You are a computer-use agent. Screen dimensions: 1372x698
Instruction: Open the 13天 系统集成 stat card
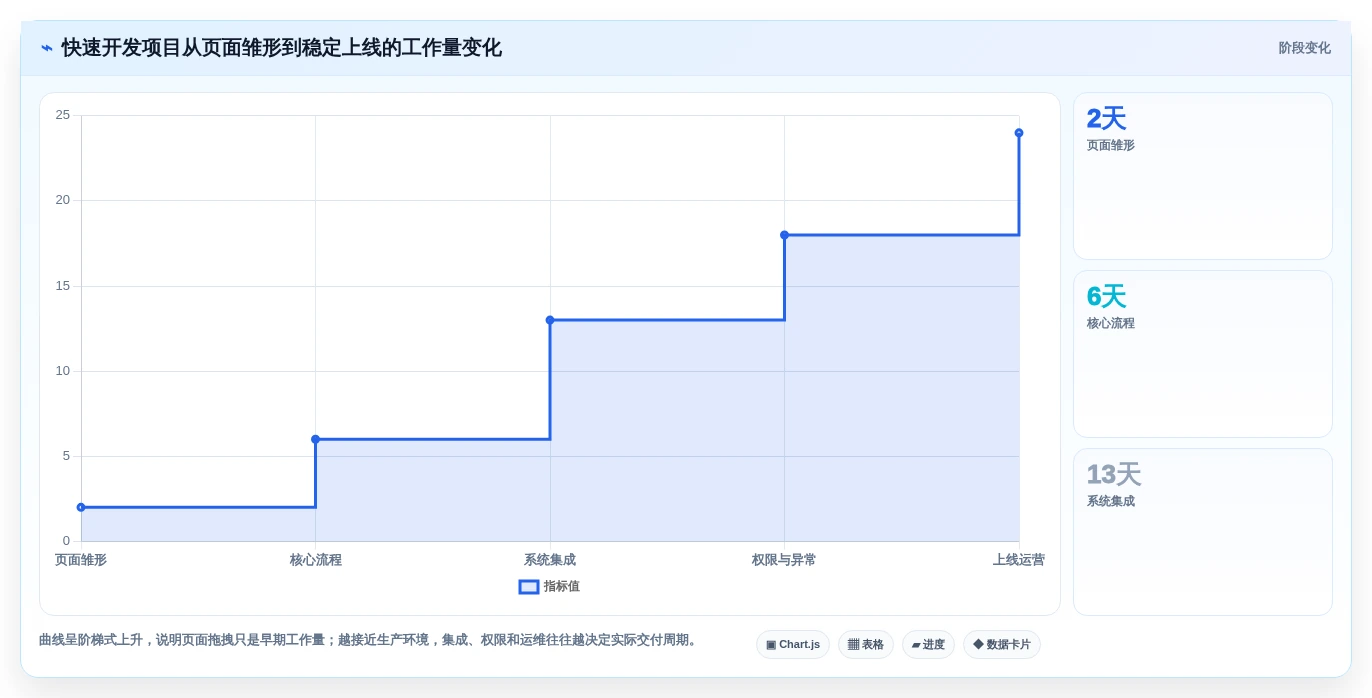point(1203,532)
